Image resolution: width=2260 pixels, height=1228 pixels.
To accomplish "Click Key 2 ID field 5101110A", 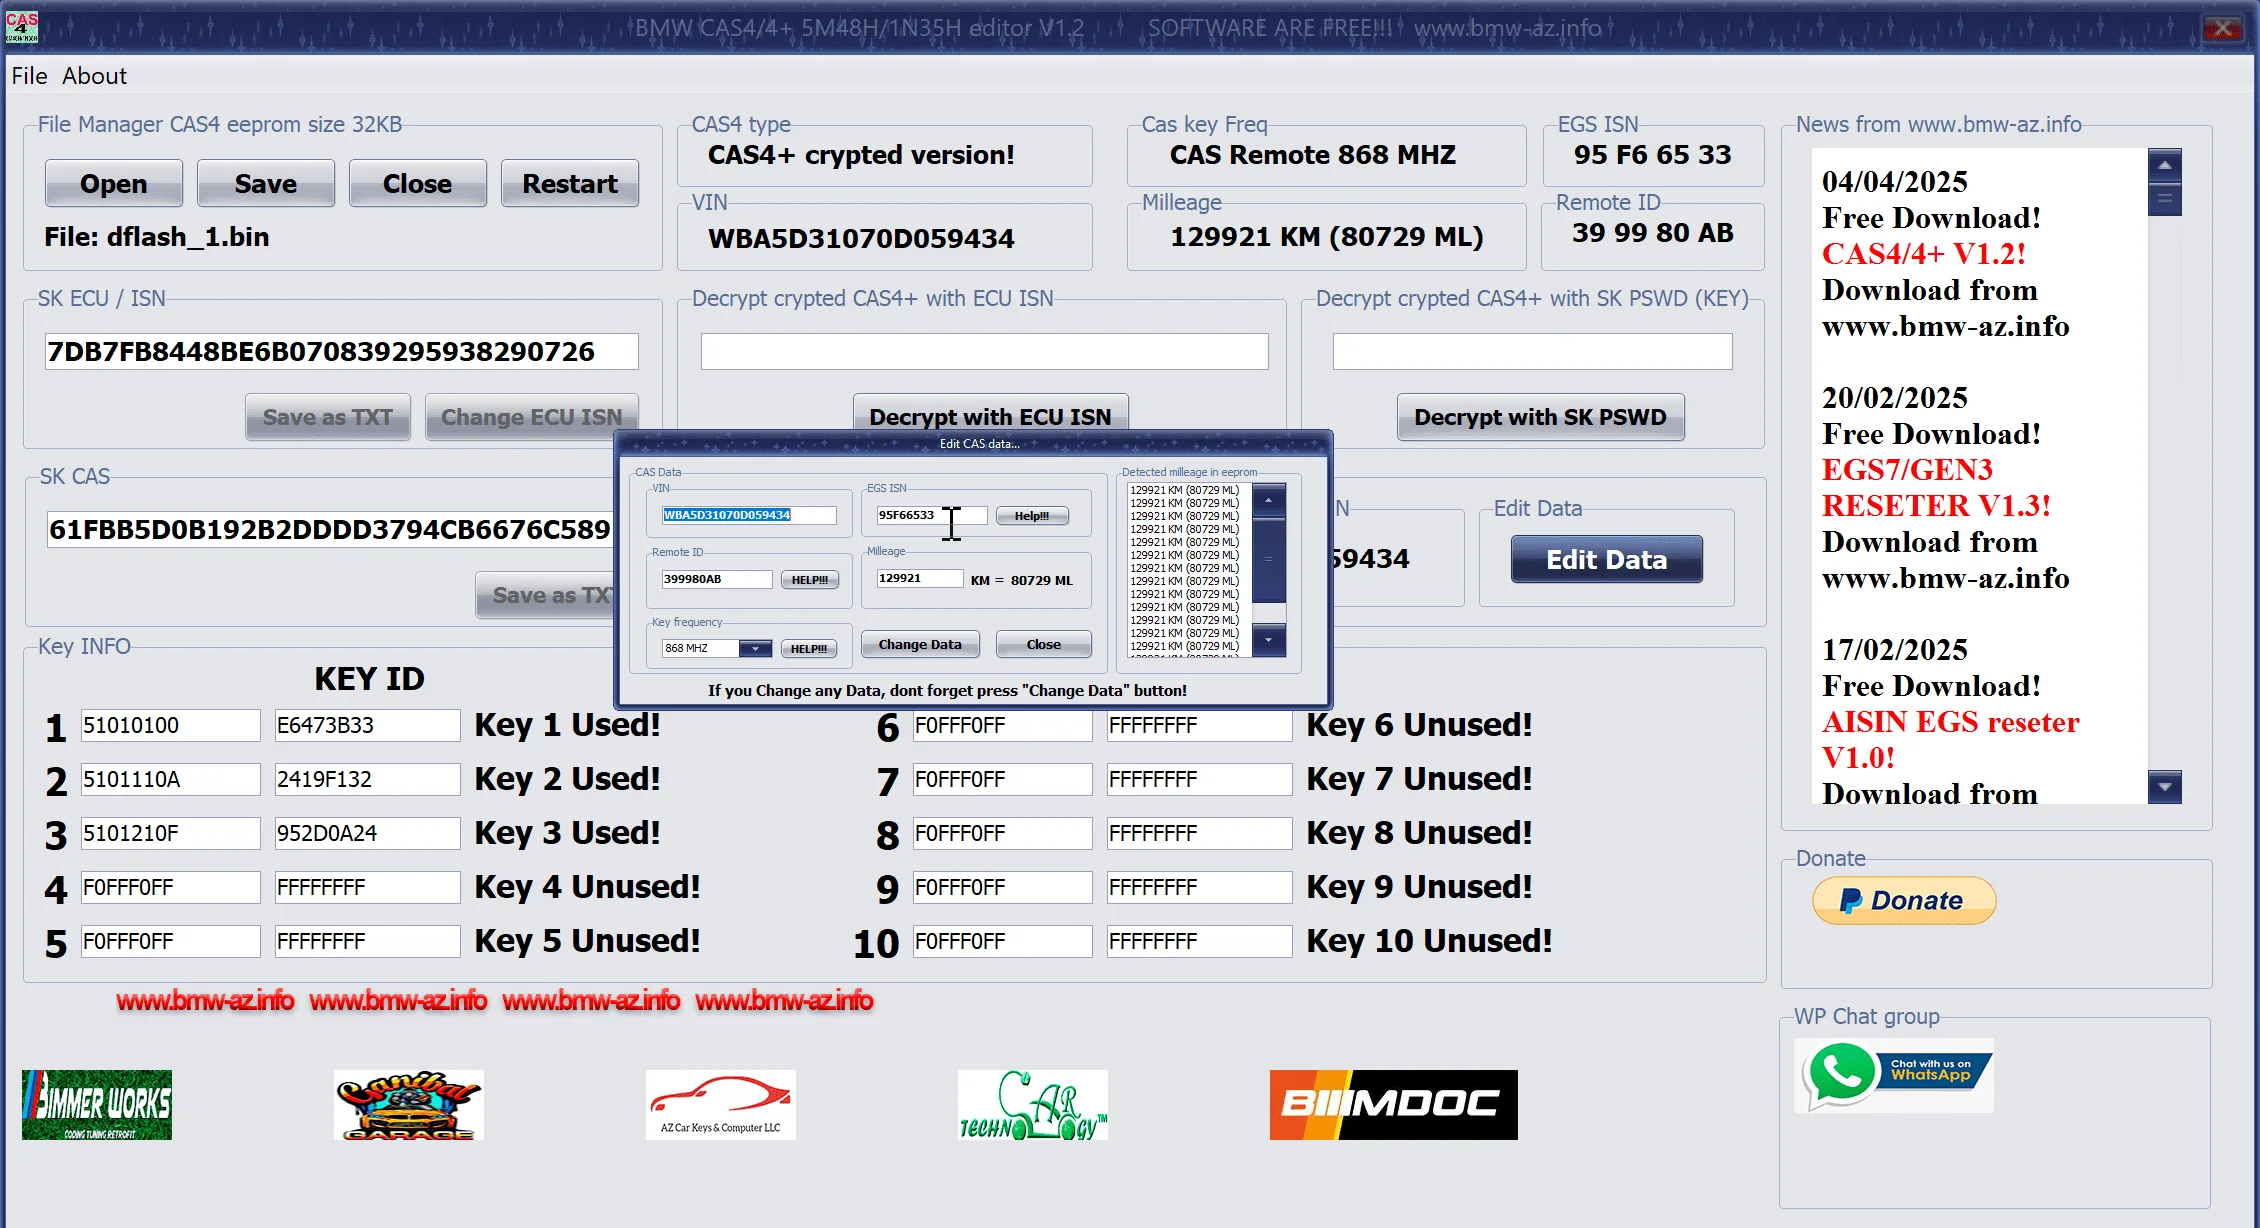I will click(170, 779).
